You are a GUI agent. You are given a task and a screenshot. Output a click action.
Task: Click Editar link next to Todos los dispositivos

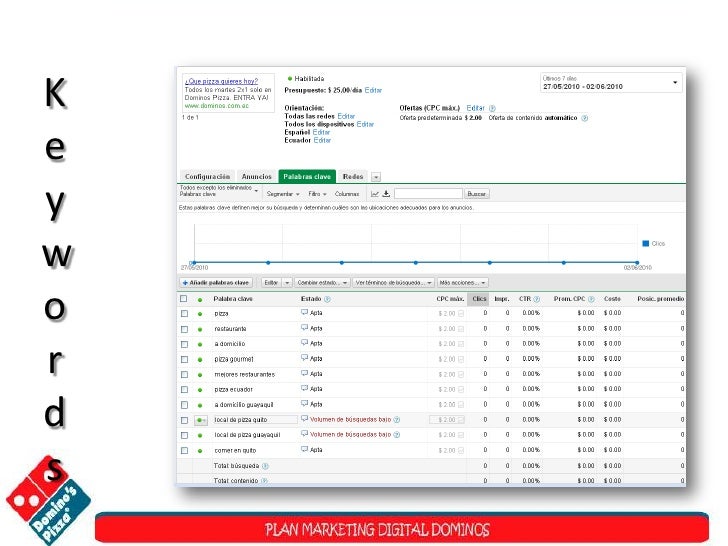(x=365, y=124)
